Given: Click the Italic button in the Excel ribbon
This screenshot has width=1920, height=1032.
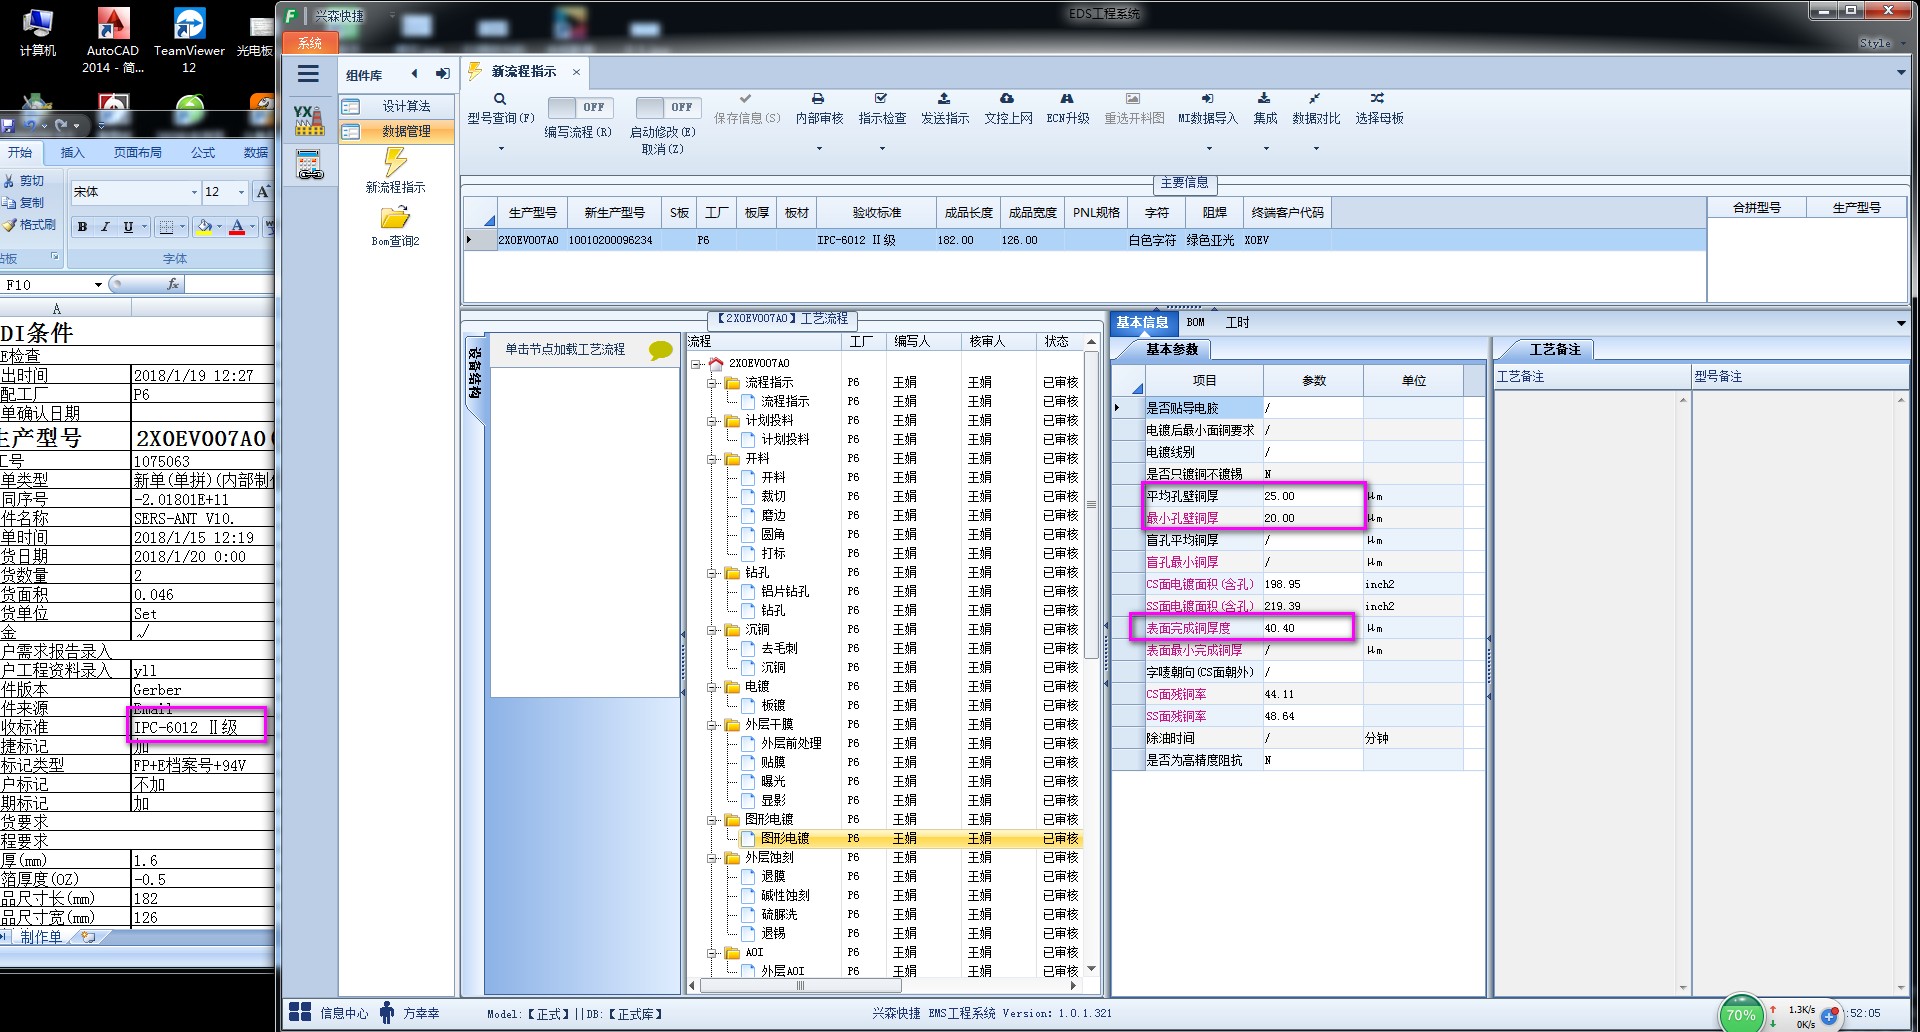Looking at the screenshot, I should 105,227.
